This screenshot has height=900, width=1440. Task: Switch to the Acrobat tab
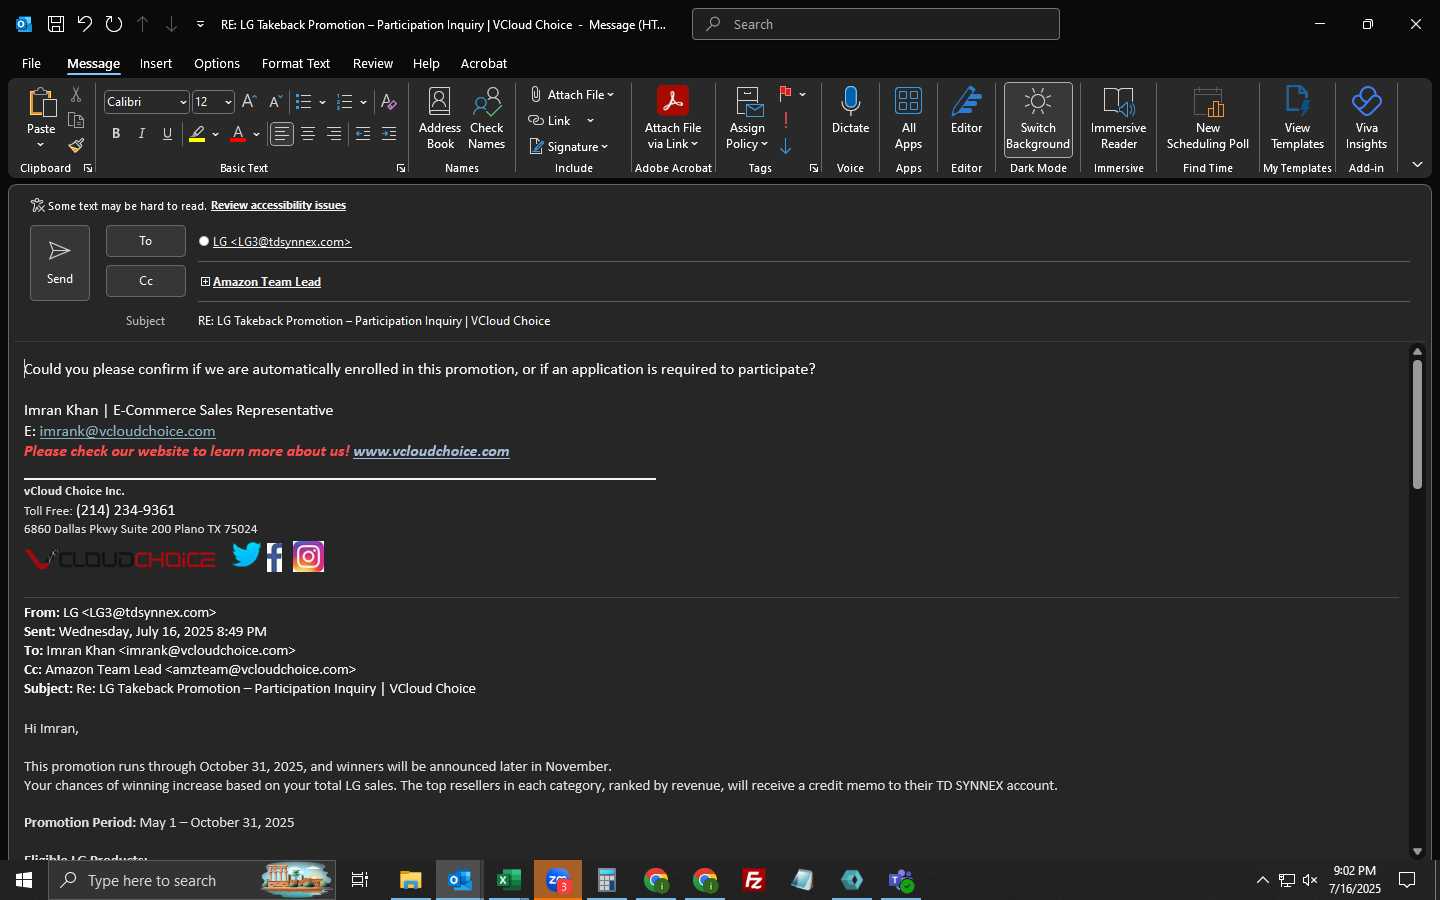484,63
